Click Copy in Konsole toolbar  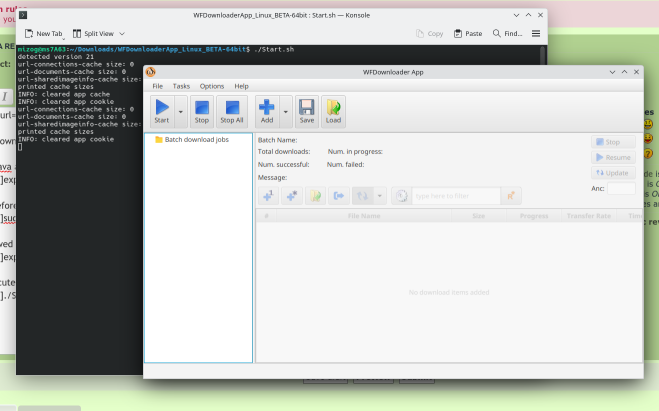click(430, 34)
